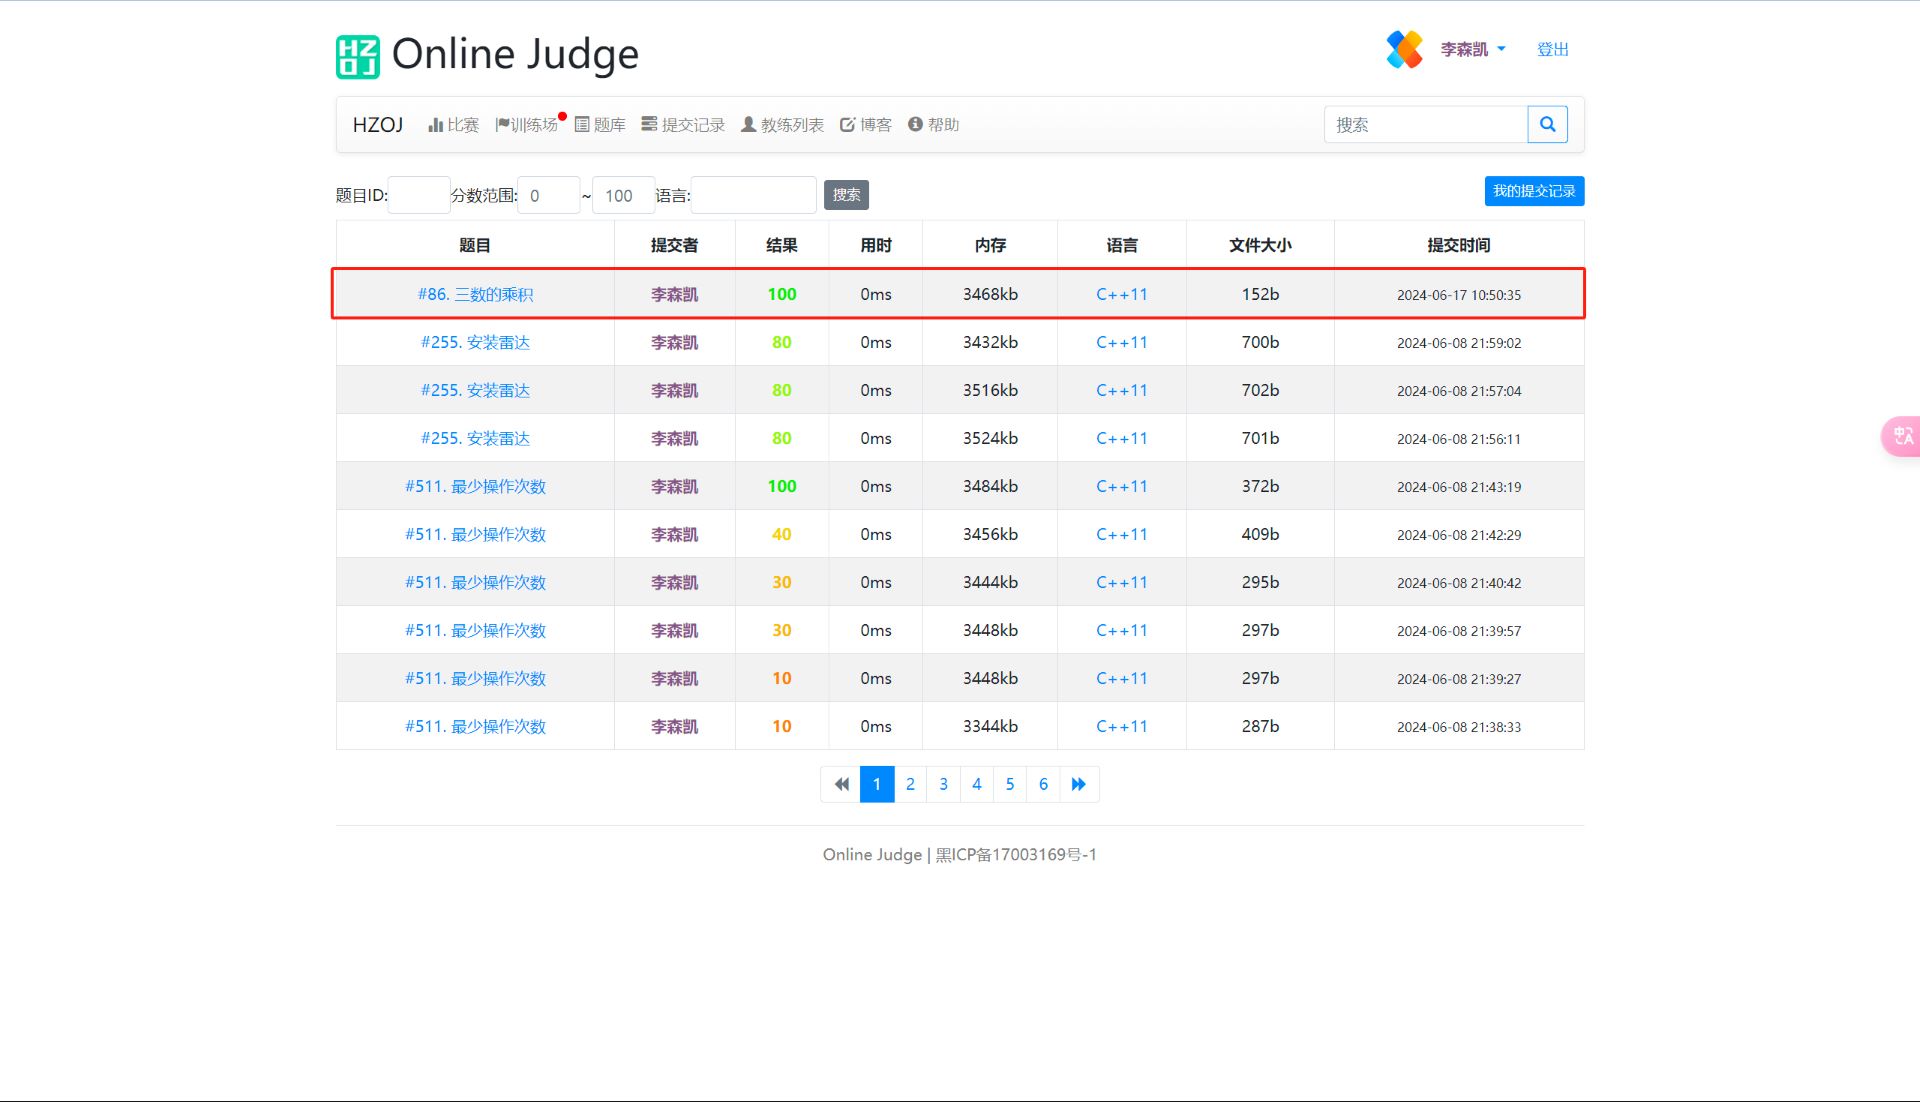Go to page 3
1920x1102 pixels.
pos(943,784)
